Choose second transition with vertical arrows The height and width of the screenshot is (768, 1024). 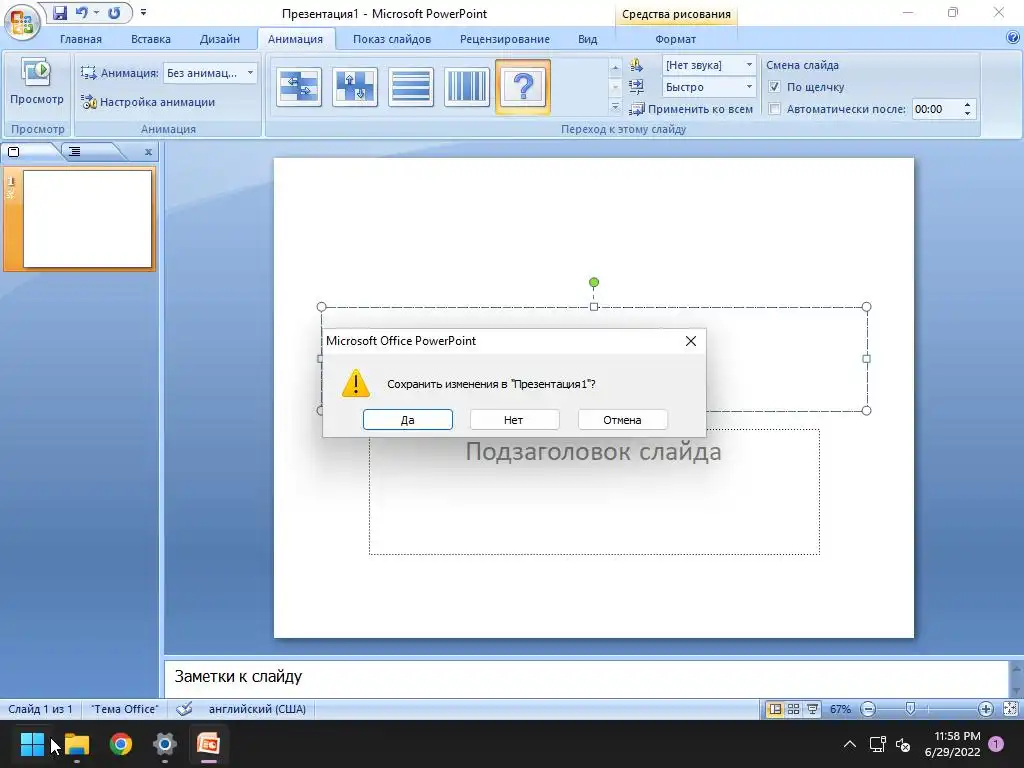coord(355,86)
